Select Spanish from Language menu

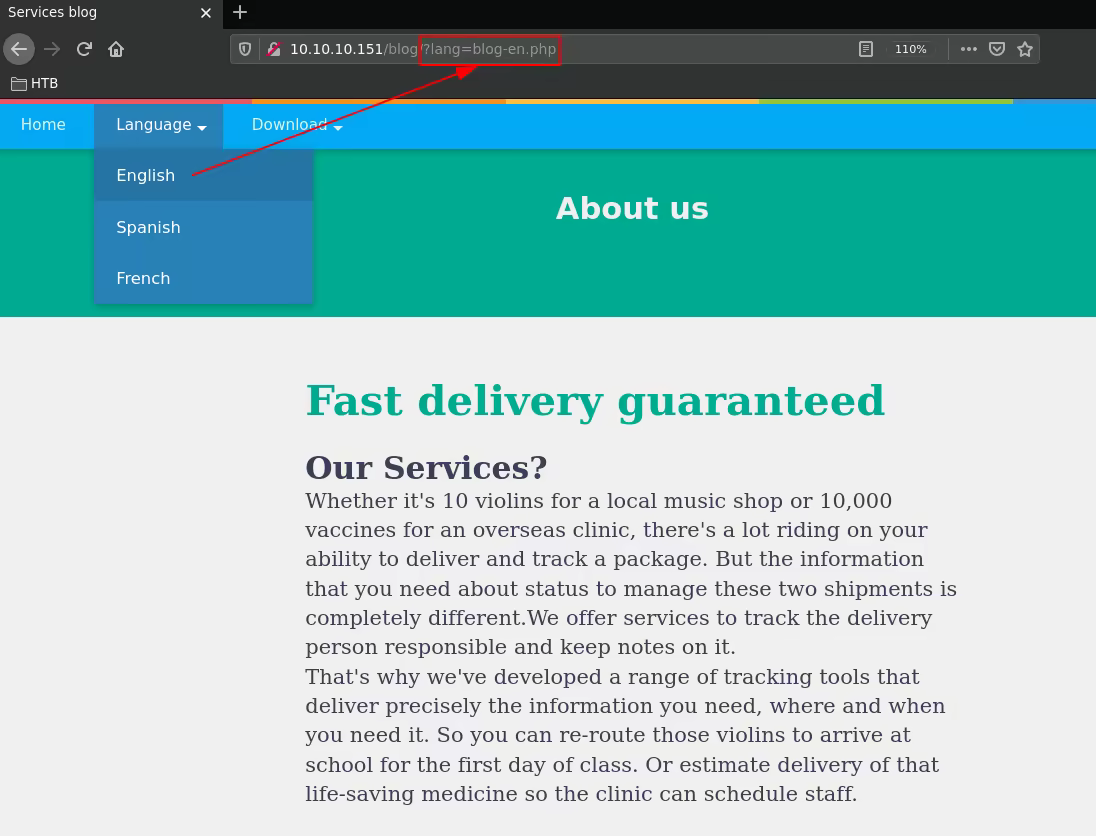tap(148, 227)
